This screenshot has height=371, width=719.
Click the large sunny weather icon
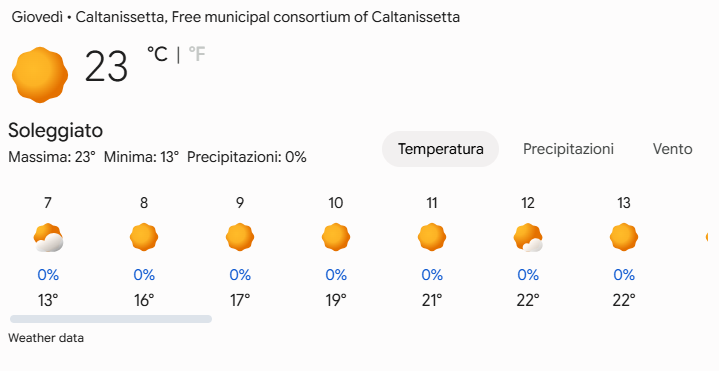click(40, 74)
